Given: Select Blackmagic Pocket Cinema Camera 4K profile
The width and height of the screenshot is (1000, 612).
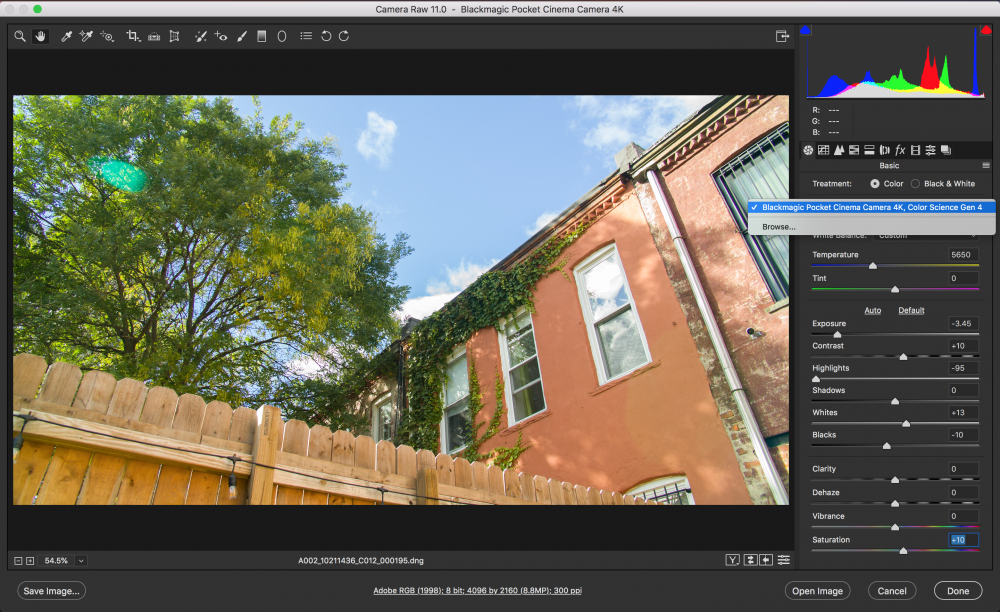Looking at the screenshot, I should 871,207.
